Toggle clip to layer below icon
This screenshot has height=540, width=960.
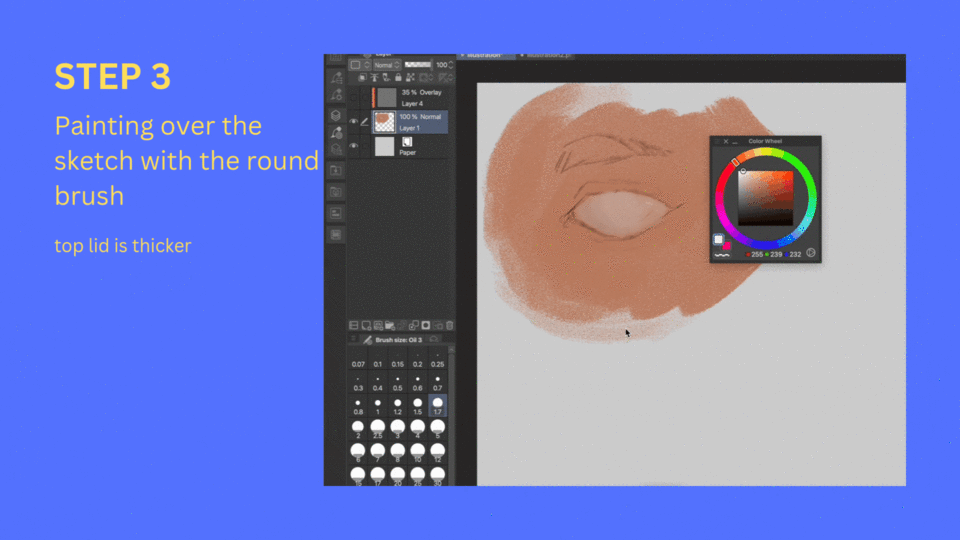362,78
